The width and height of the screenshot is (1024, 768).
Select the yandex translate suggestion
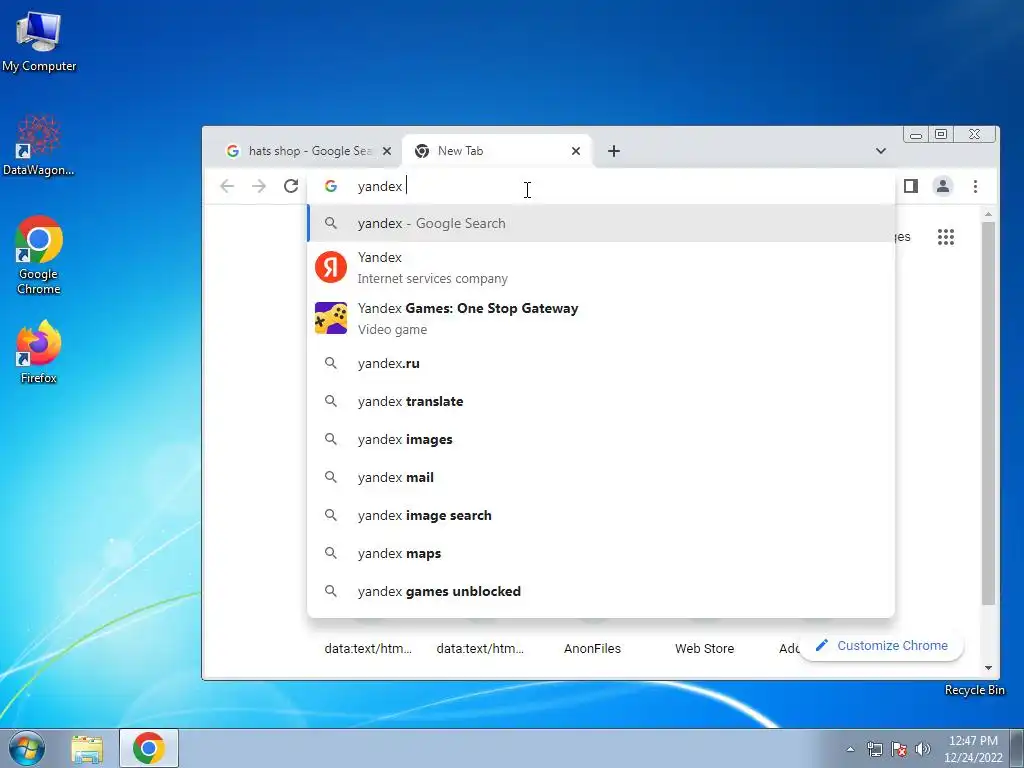click(x=601, y=401)
